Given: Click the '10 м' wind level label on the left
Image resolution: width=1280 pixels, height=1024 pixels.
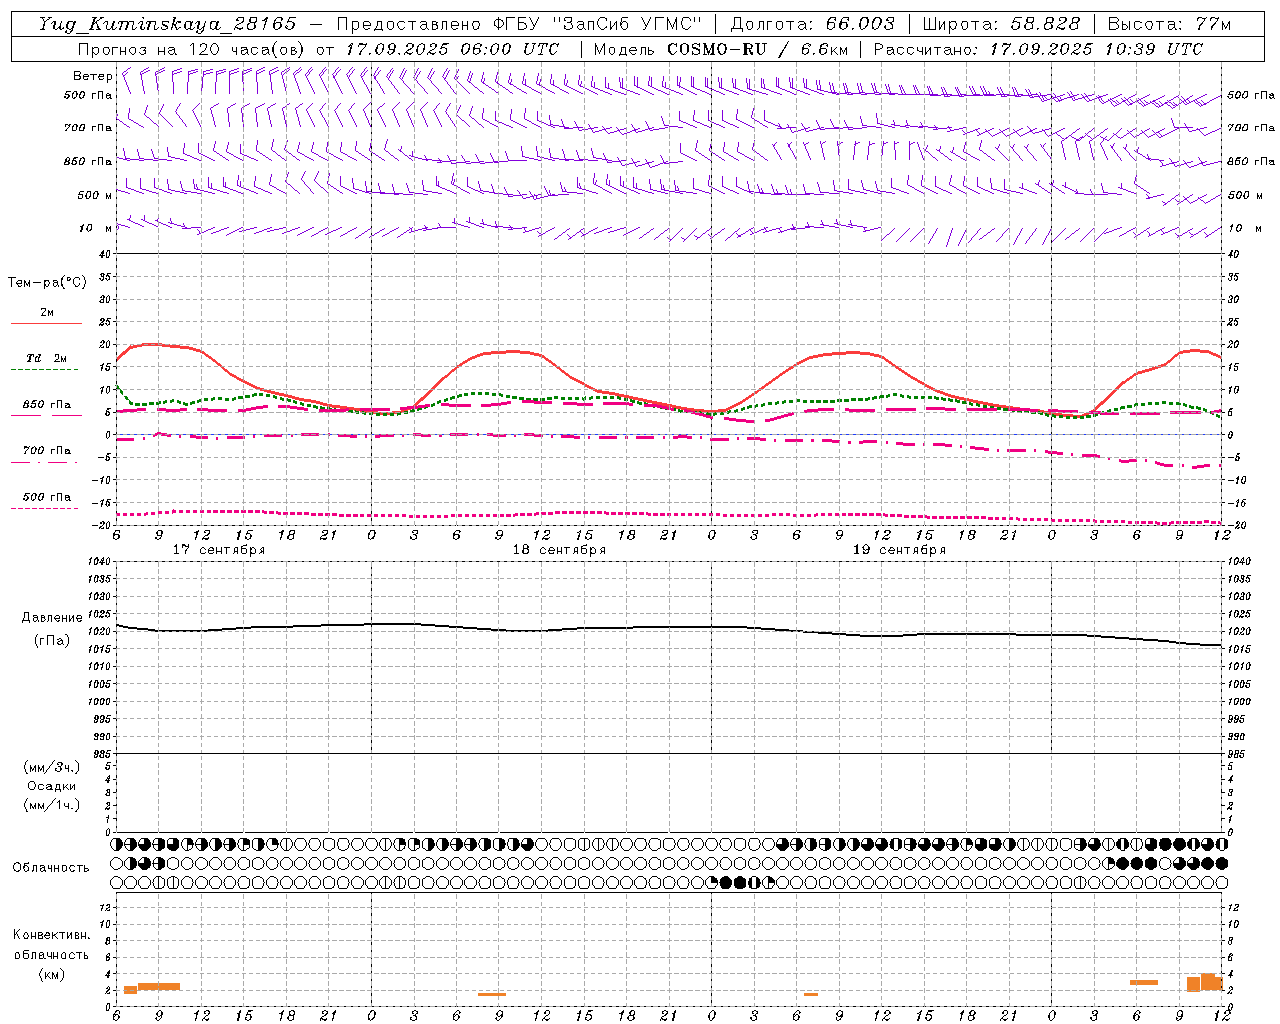Looking at the screenshot, I should (96, 228).
